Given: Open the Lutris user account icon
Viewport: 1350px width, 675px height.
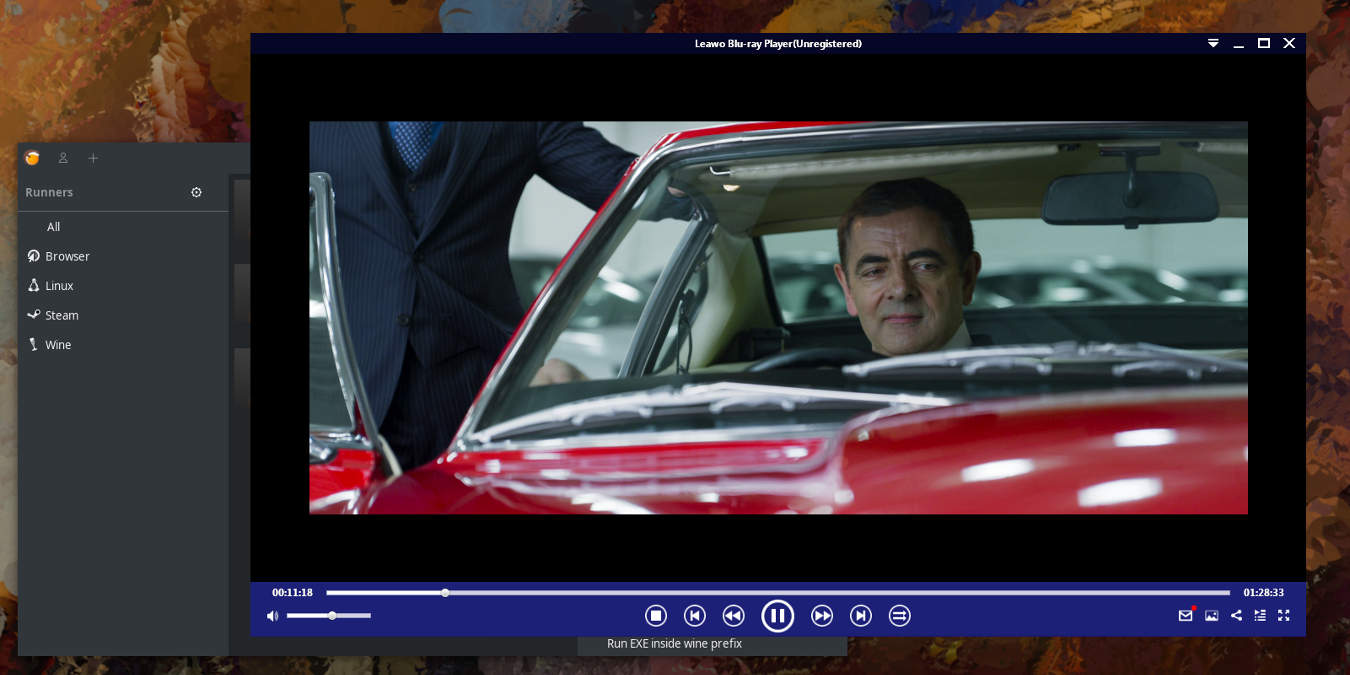Looking at the screenshot, I should pyautogui.click(x=63, y=158).
